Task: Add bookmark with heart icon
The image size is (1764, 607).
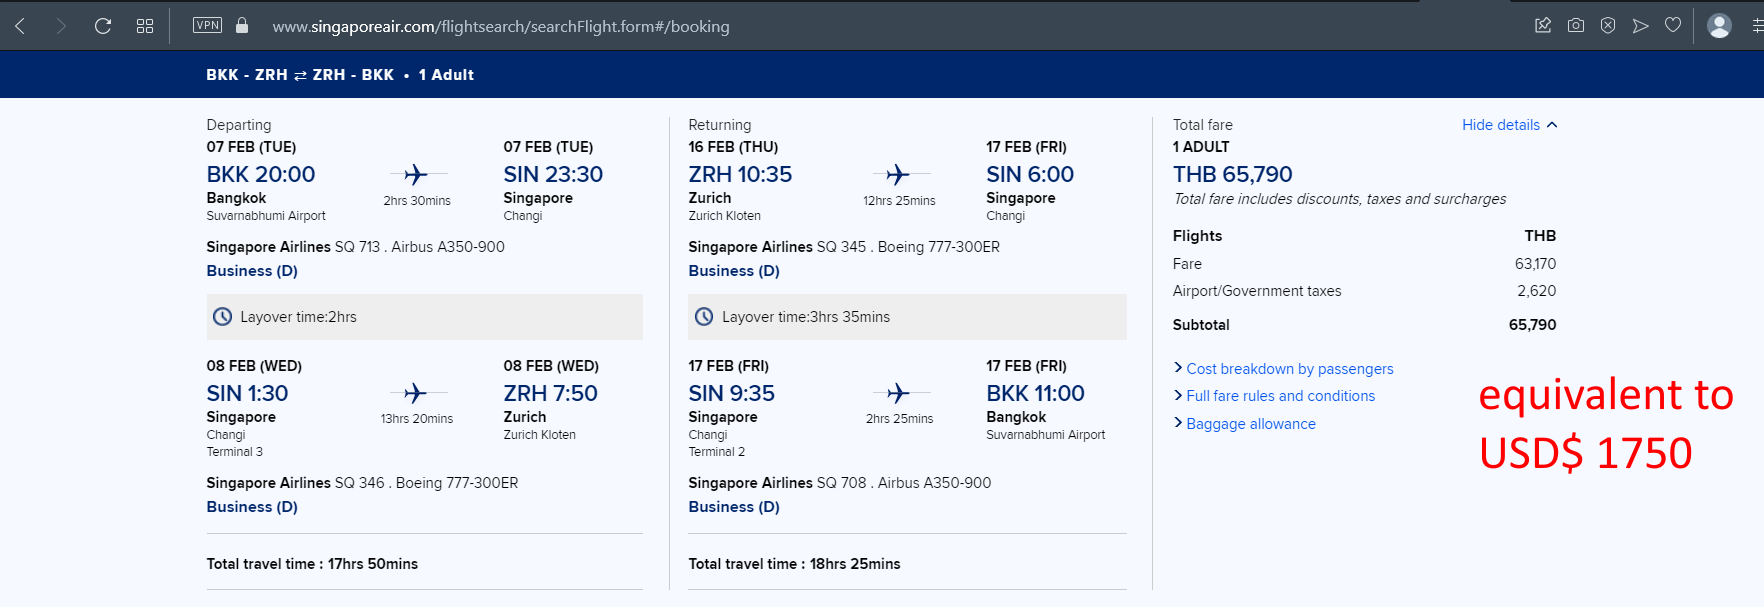Action: pyautogui.click(x=1673, y=25)
